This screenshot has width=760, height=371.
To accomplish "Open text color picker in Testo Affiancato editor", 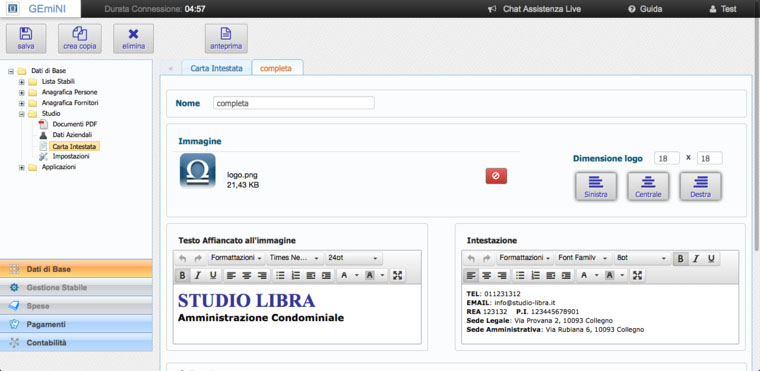I will pyautogui.click(x=344, y=275).
